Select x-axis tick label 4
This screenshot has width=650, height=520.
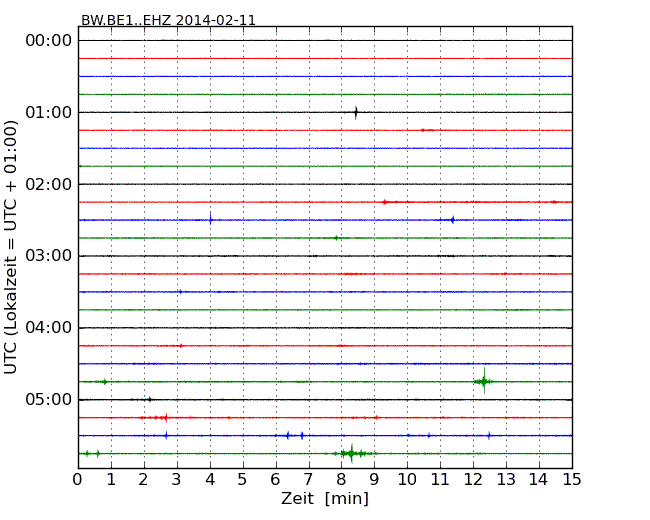[210, 480]
